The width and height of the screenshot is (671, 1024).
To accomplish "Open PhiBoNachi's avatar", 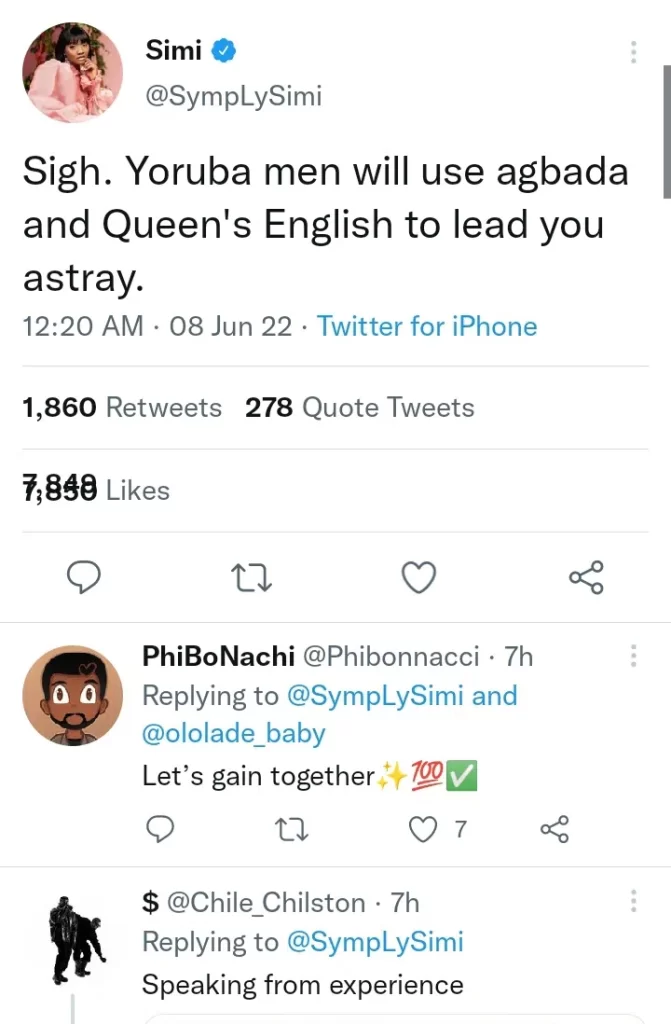I will point(72,694).
